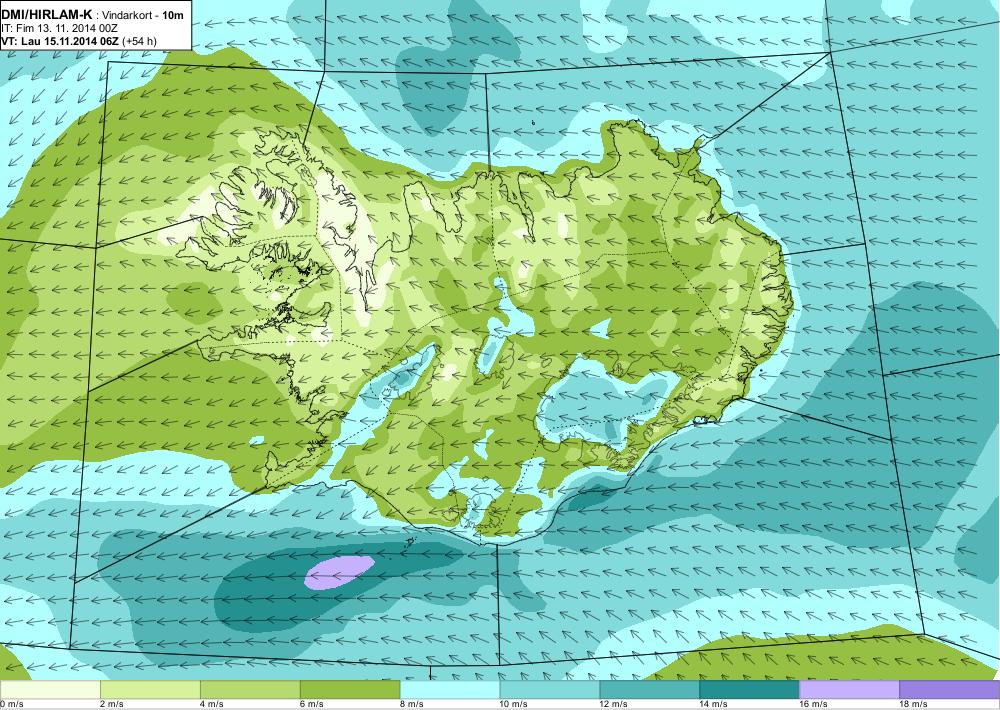Select the '14 m/s' legend label
Screen dimensions: 1000x710
tap(714, 704)
